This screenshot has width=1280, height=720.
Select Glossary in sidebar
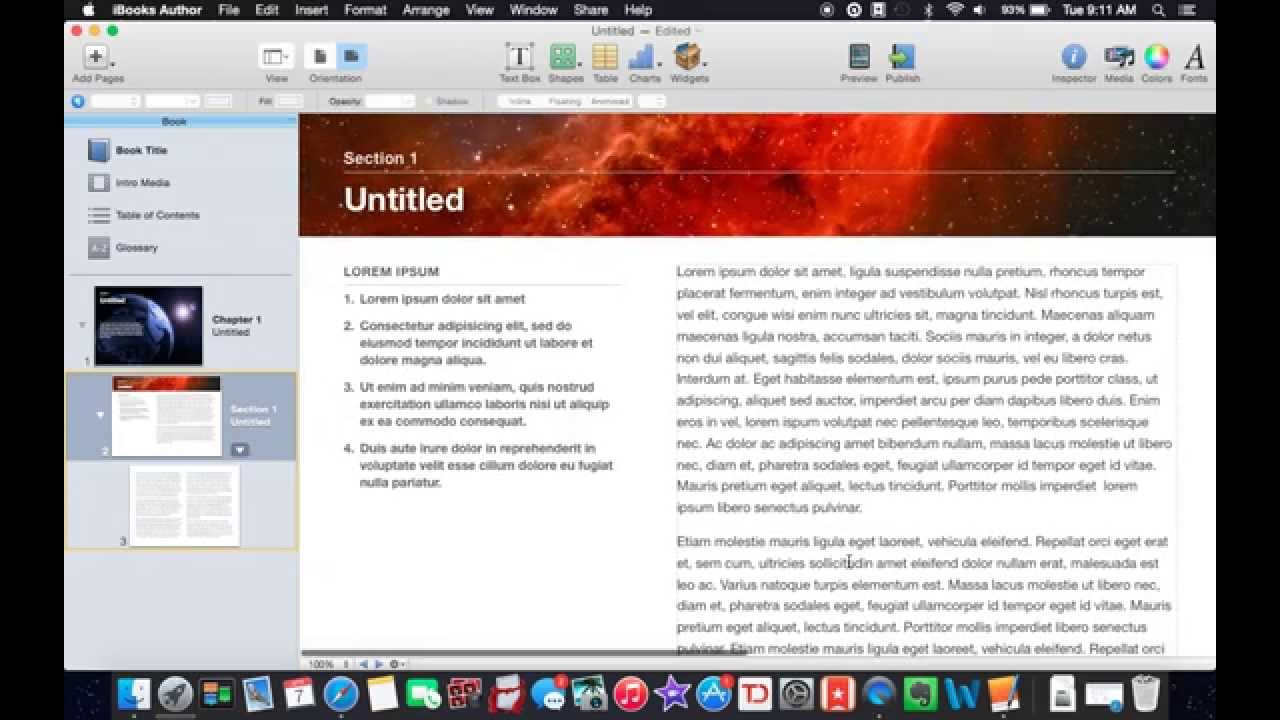click(x=136, y=247)
